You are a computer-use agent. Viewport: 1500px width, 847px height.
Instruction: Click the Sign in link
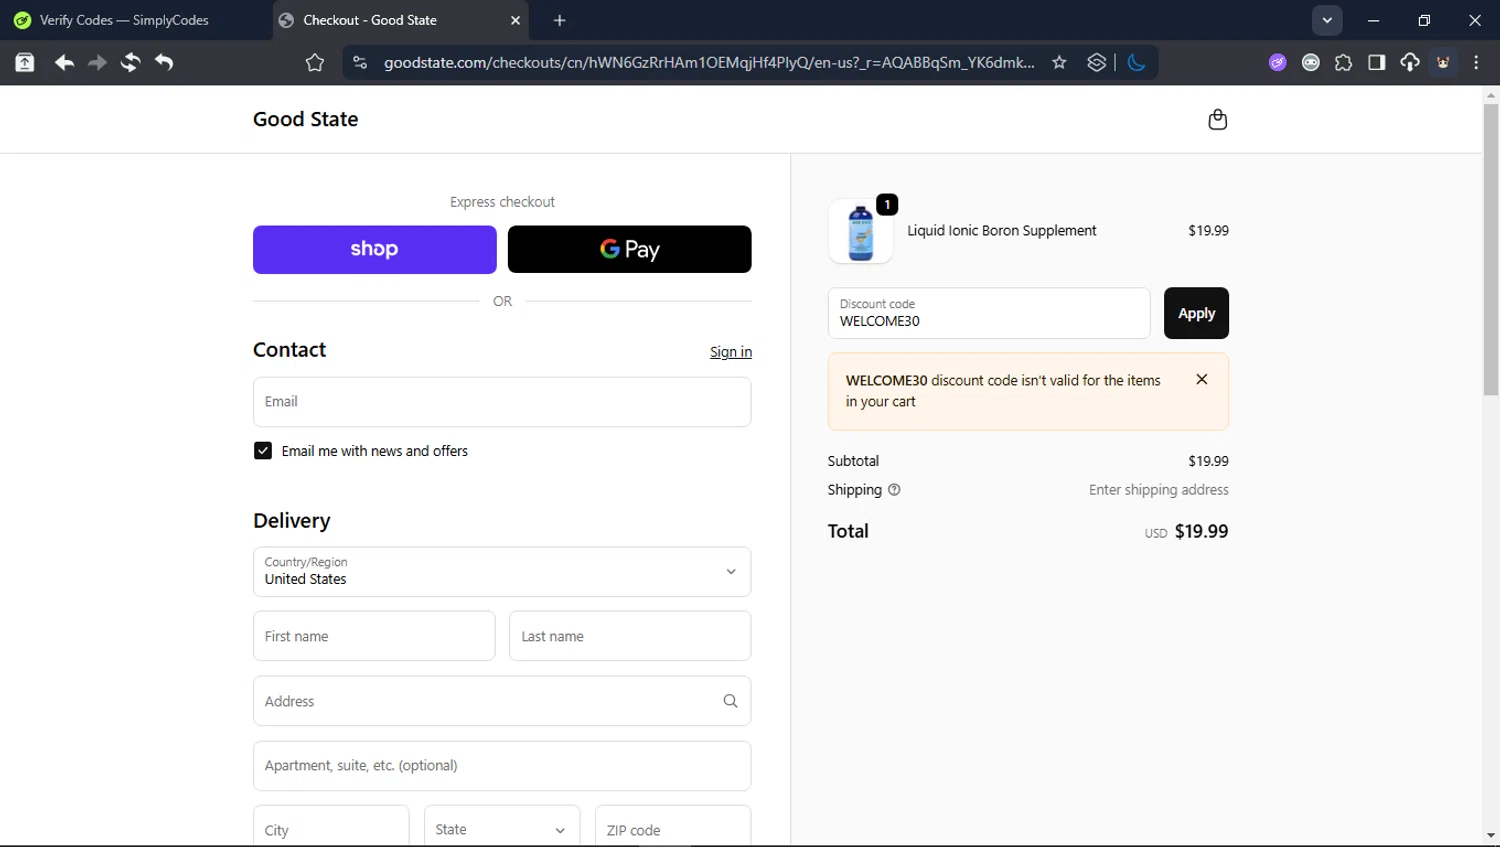pyautogui.click(x=731, y=352)
